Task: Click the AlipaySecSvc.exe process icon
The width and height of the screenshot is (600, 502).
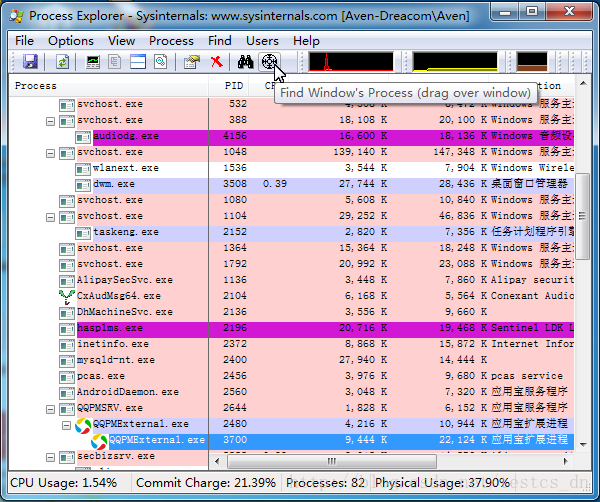Action: pyautogui.click(x=67, y=282)
